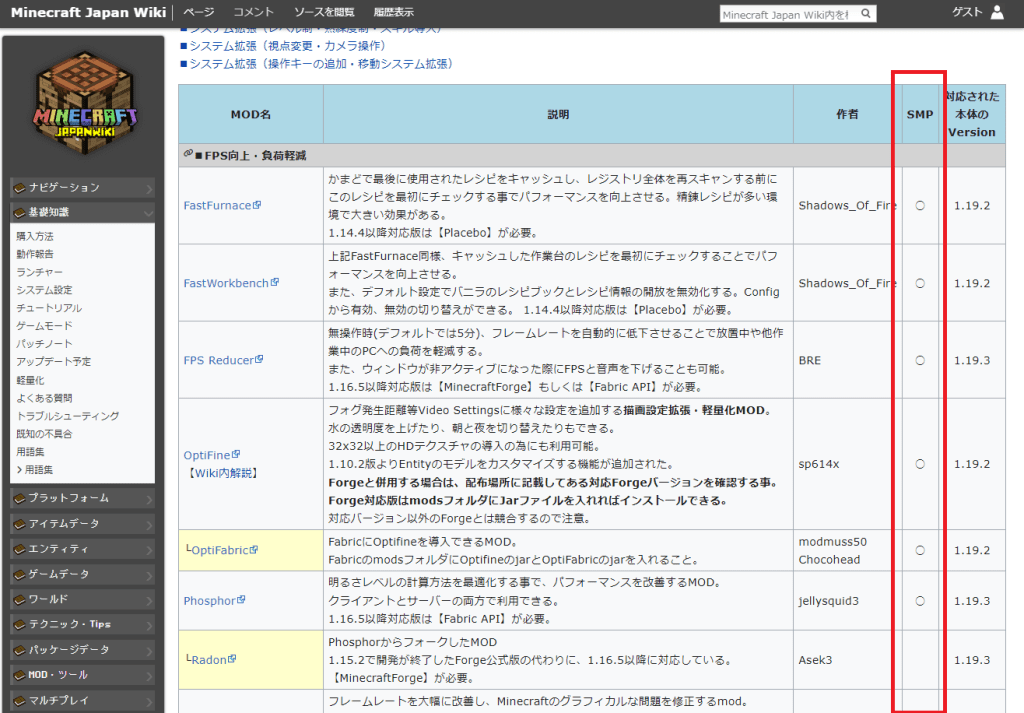Open アップデート予定 in the sidebar
The image size is (1024, 713).
click(x=54, y=361)
